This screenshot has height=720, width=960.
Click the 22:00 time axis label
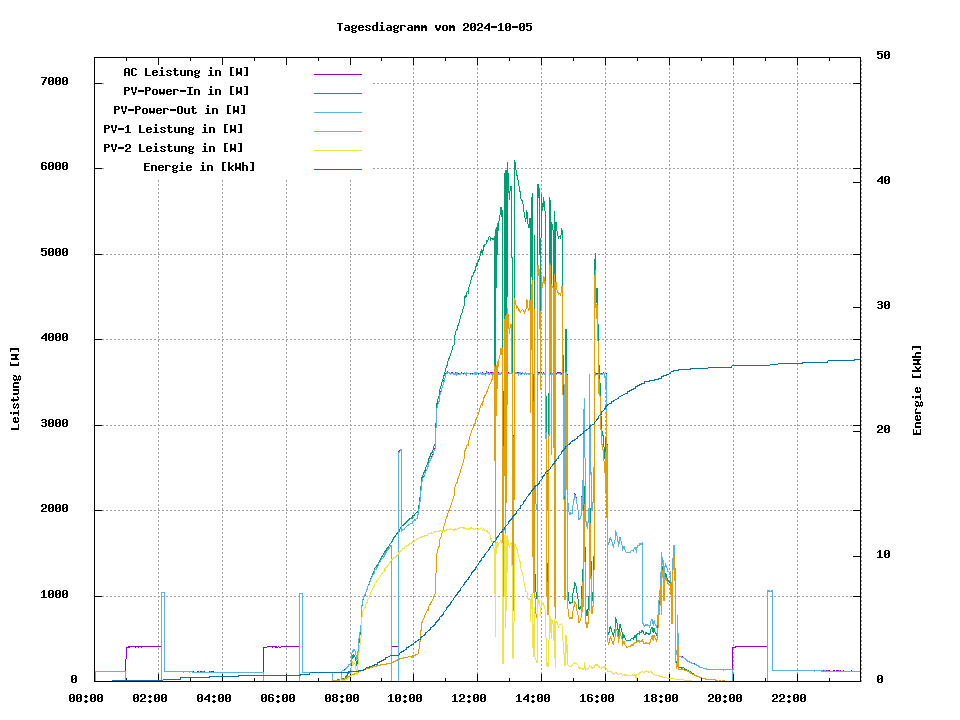(x=789, y=698)
